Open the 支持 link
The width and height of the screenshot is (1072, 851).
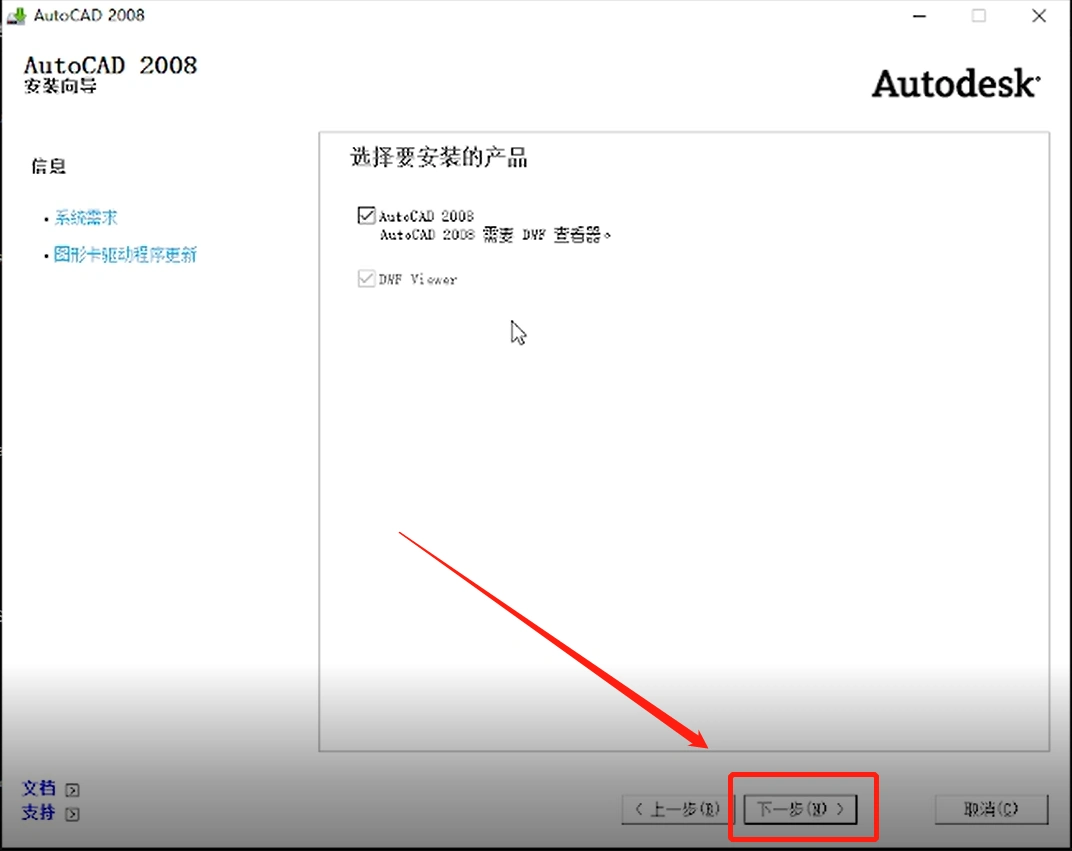coord(39,813)
